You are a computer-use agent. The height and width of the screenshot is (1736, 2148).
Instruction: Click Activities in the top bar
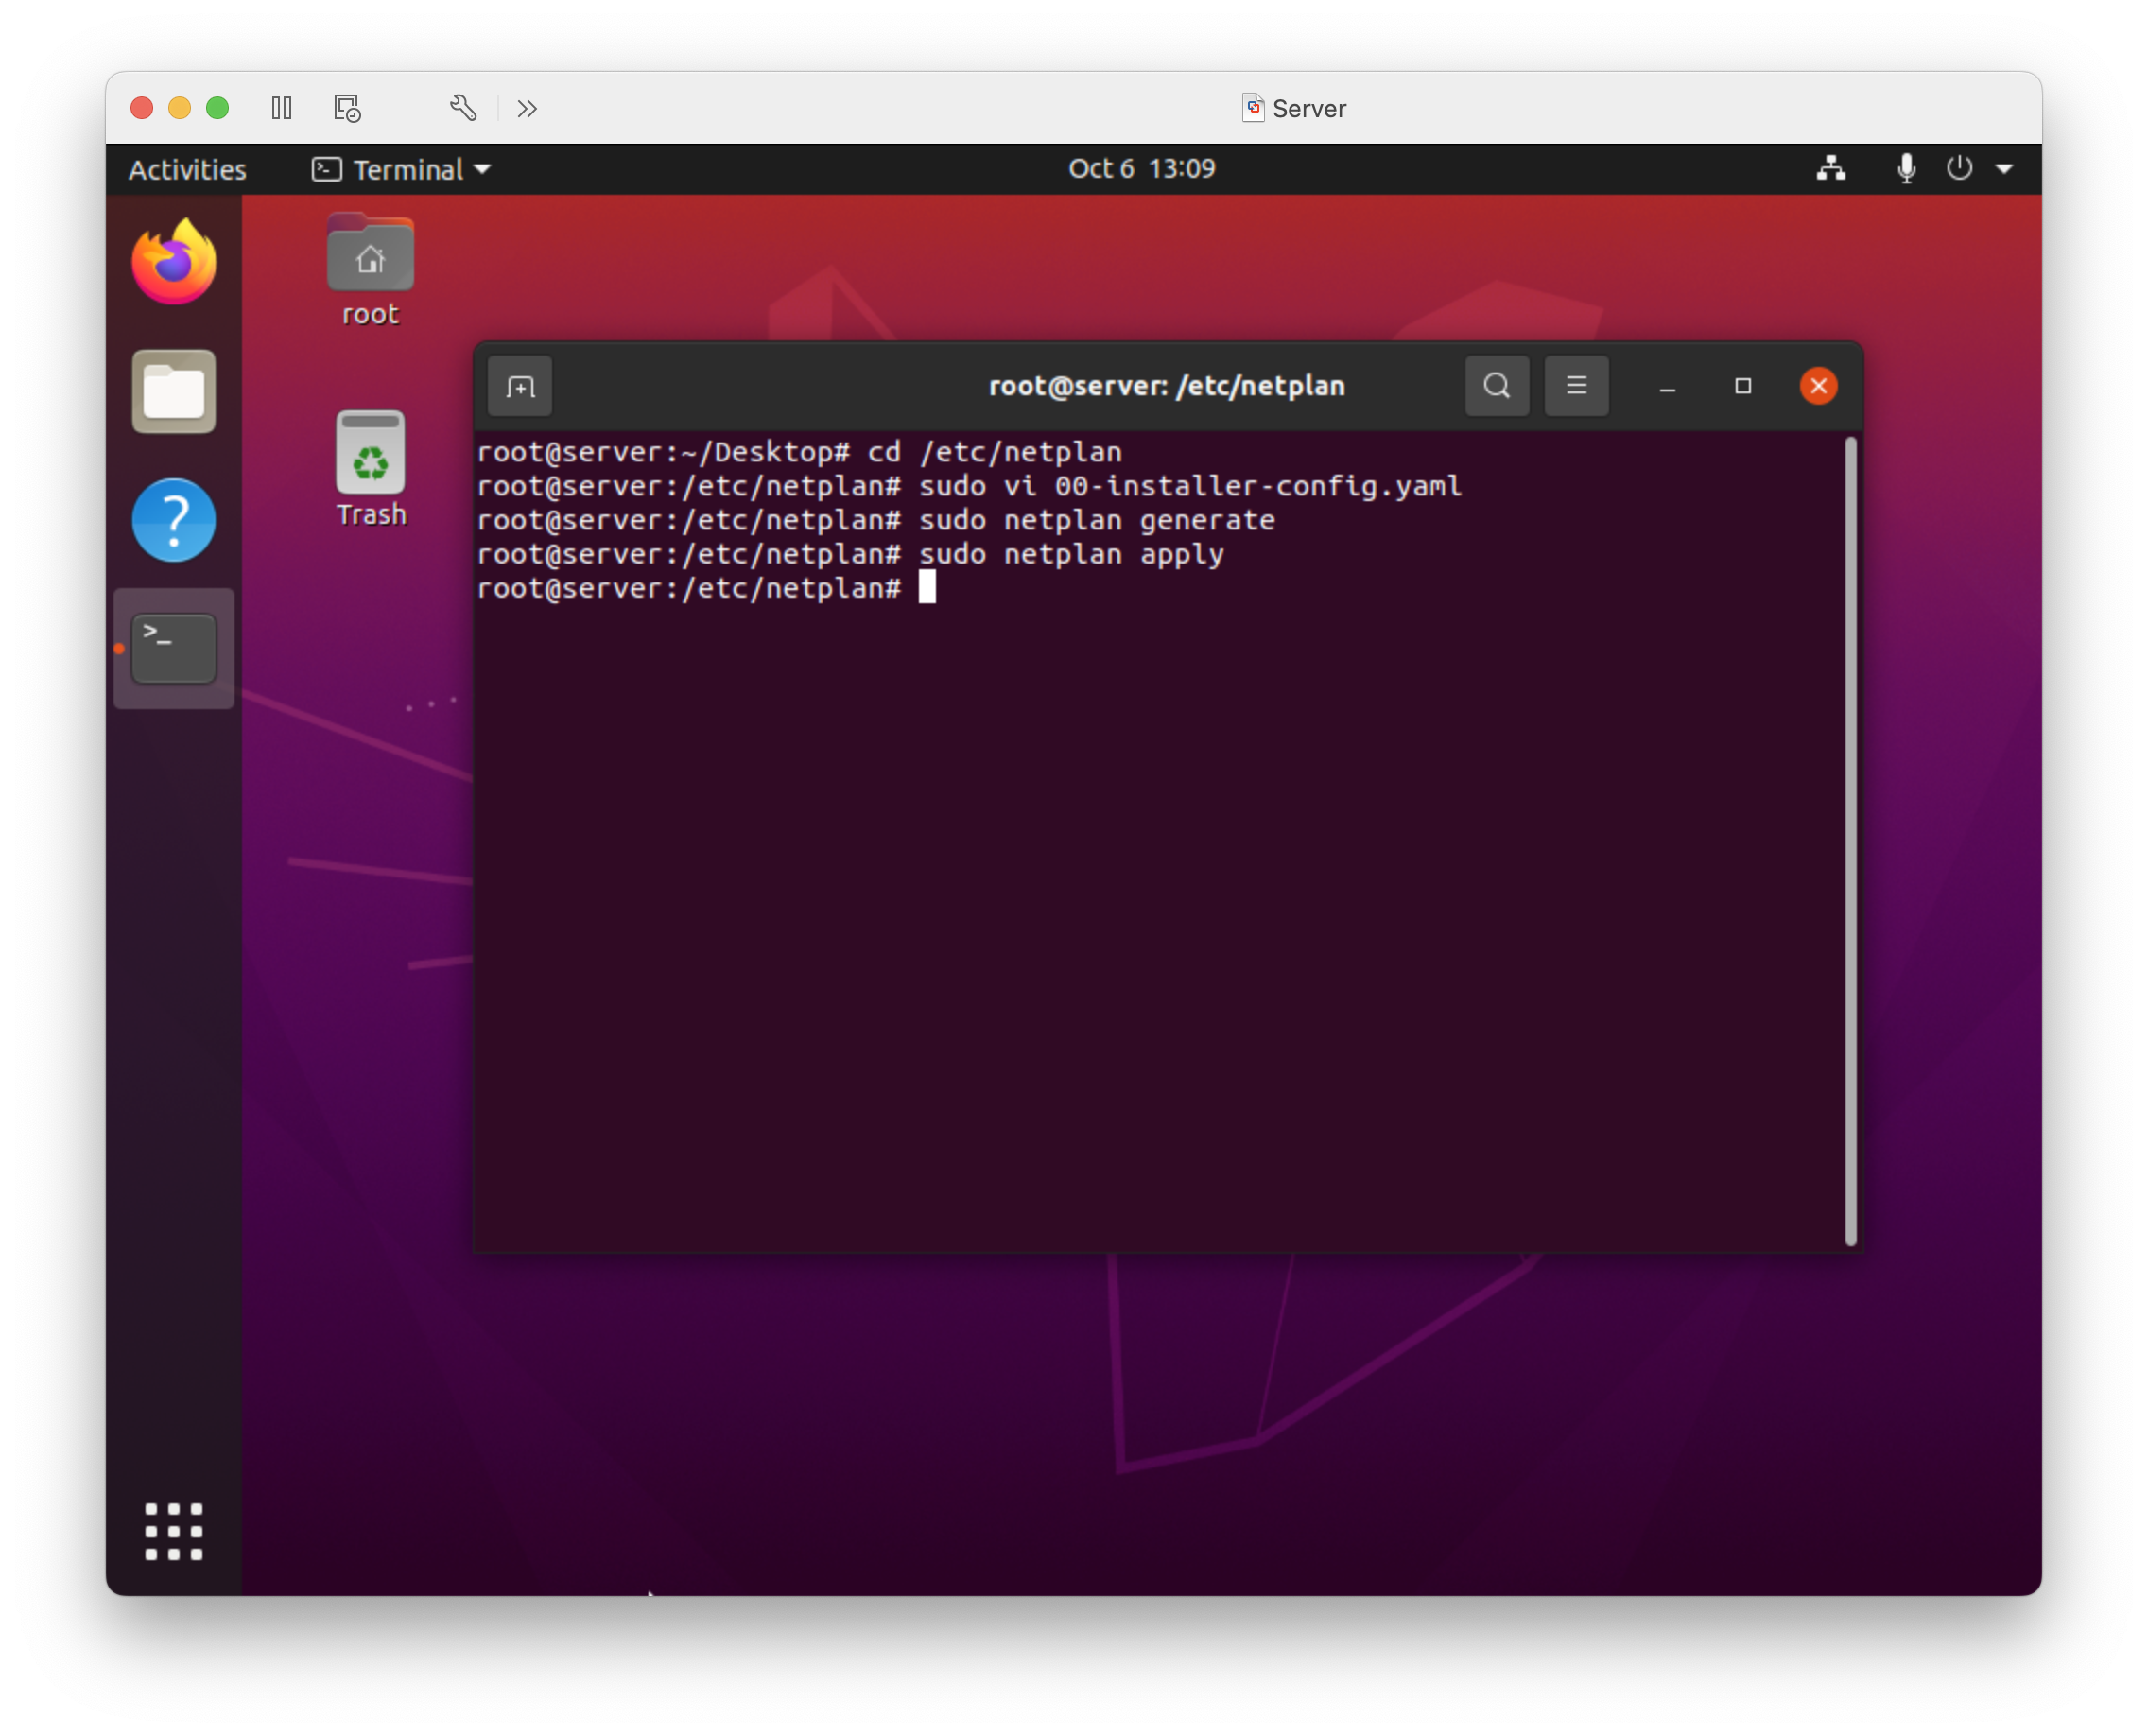187,169
